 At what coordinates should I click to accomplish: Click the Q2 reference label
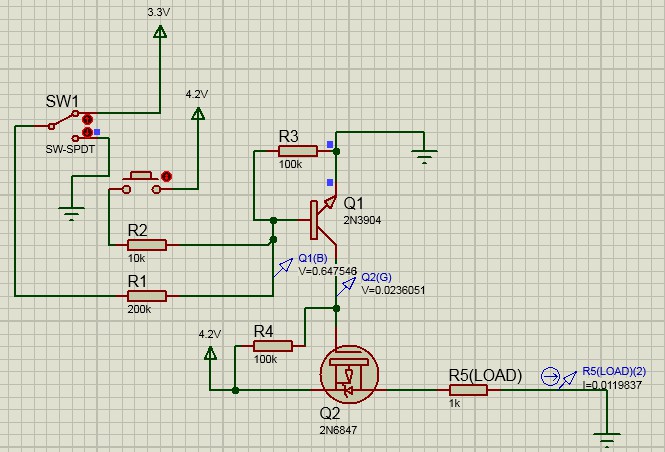(x=330, y=413)
